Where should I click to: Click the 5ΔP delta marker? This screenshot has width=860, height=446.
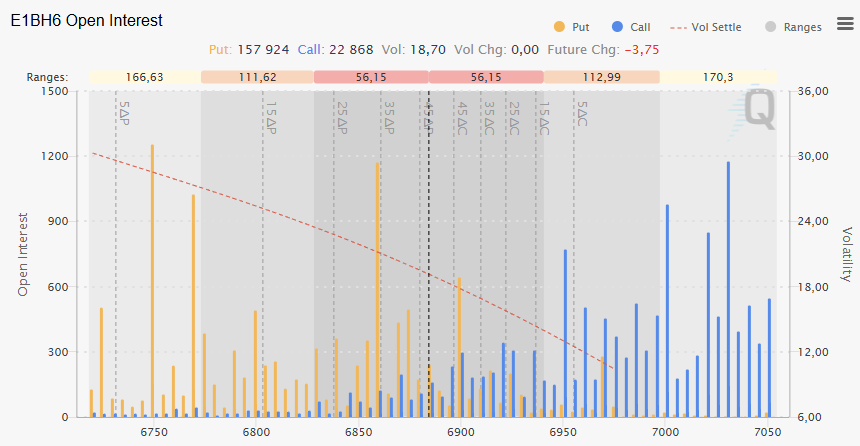tap(124, 112)
